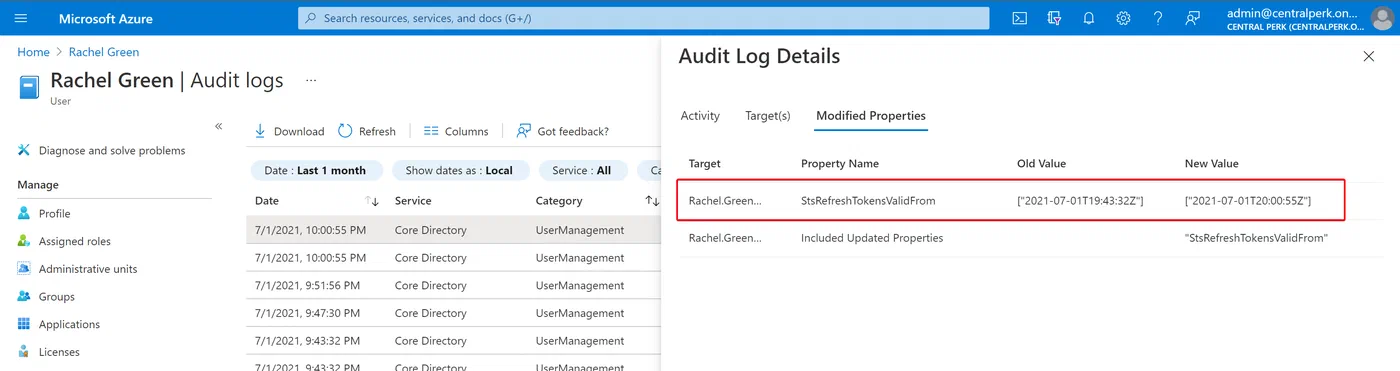This screenshot has height=371, width=1400.
Task: Click the Included Updated Properties cell
Action: 872,238
